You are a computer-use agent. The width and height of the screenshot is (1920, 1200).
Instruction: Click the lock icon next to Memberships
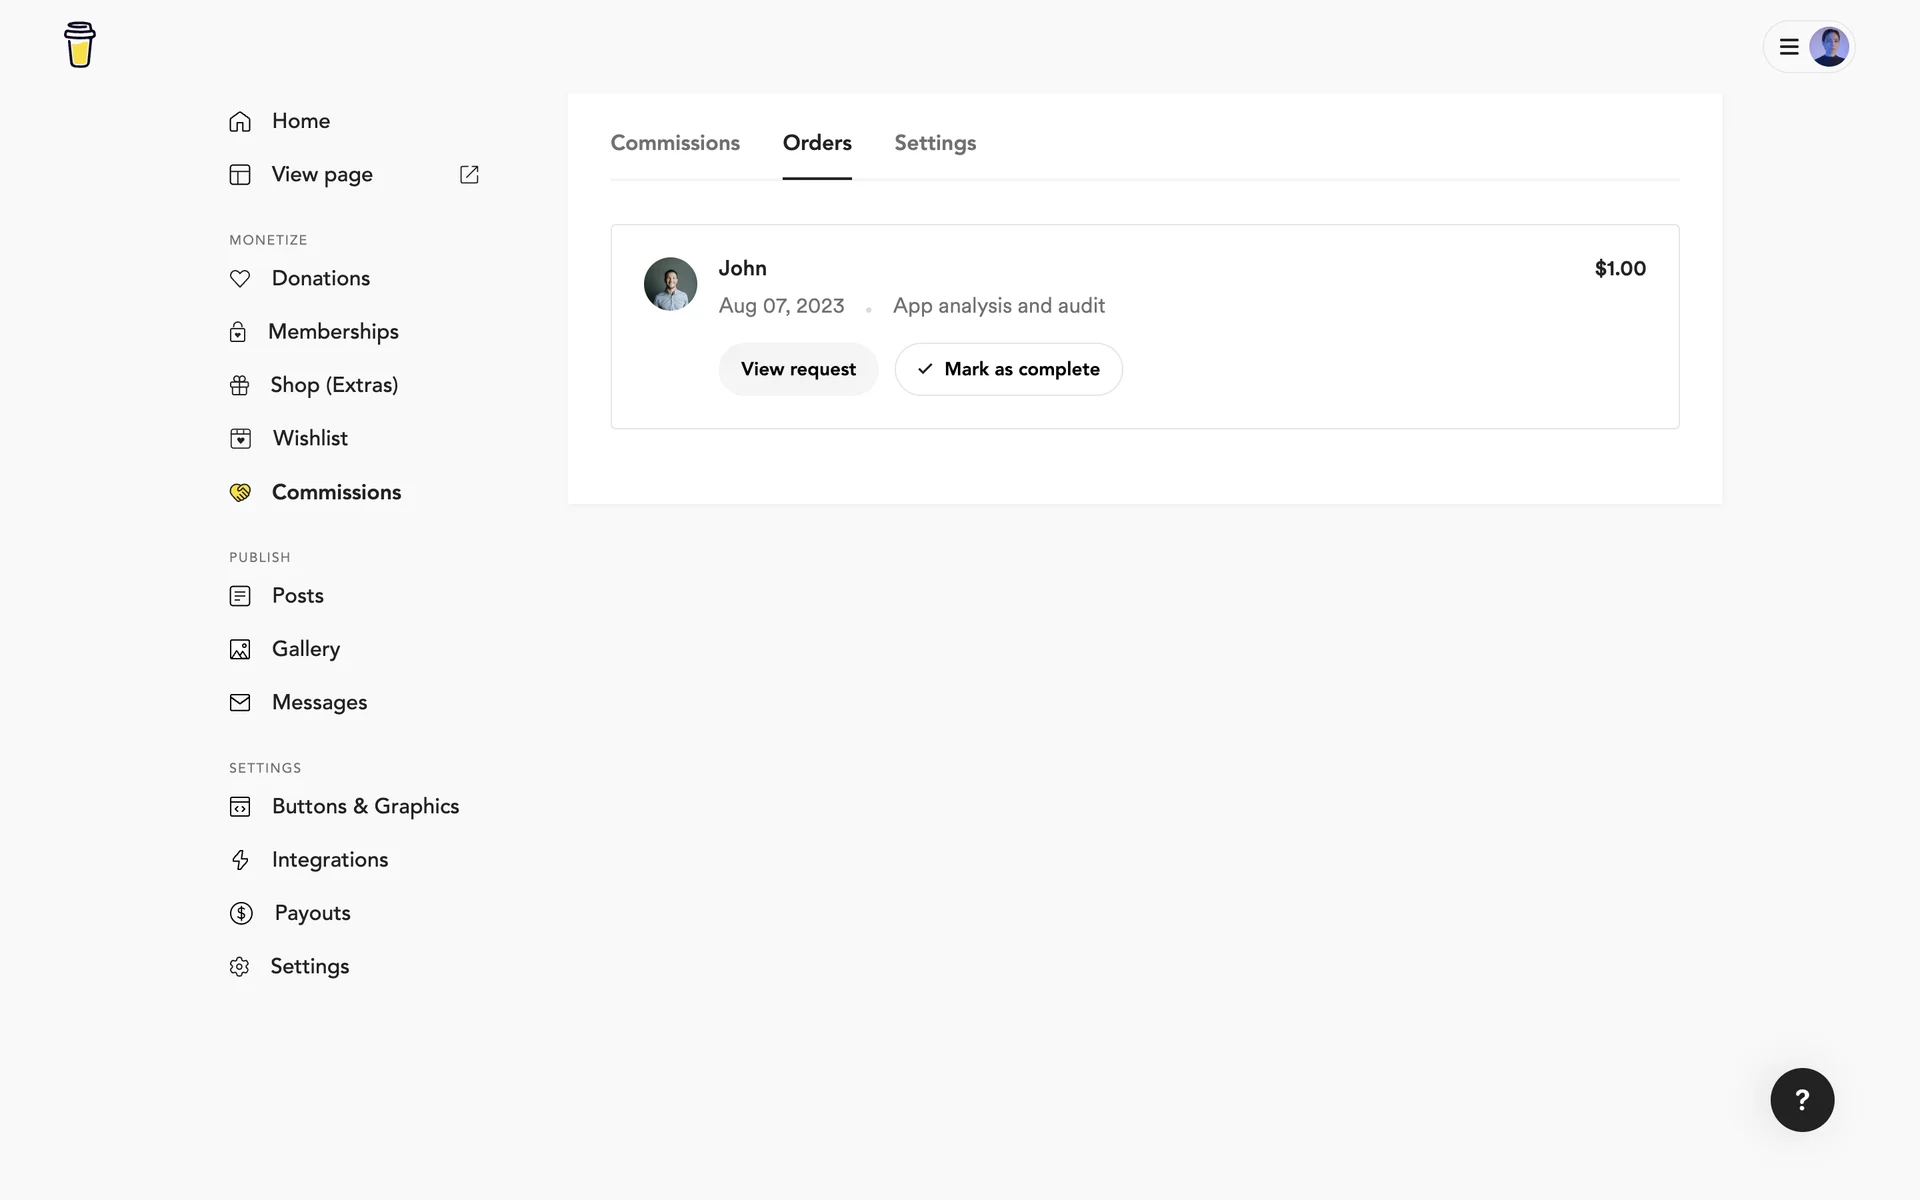click(x=238, y=332)
